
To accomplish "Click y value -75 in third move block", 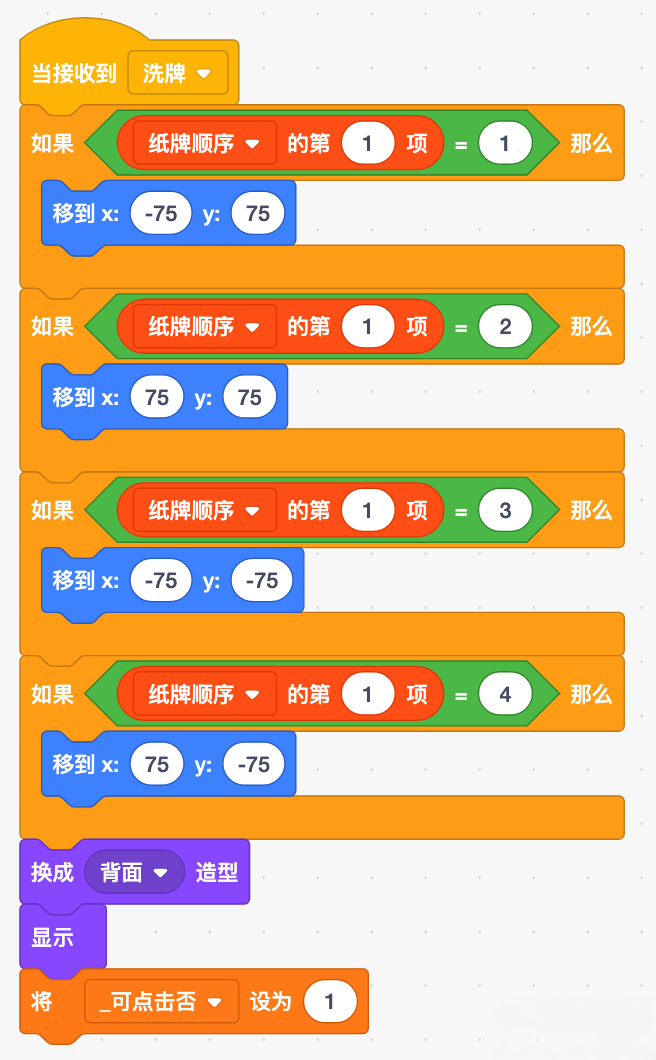I will pyautogui.click(x=262, y=580).
